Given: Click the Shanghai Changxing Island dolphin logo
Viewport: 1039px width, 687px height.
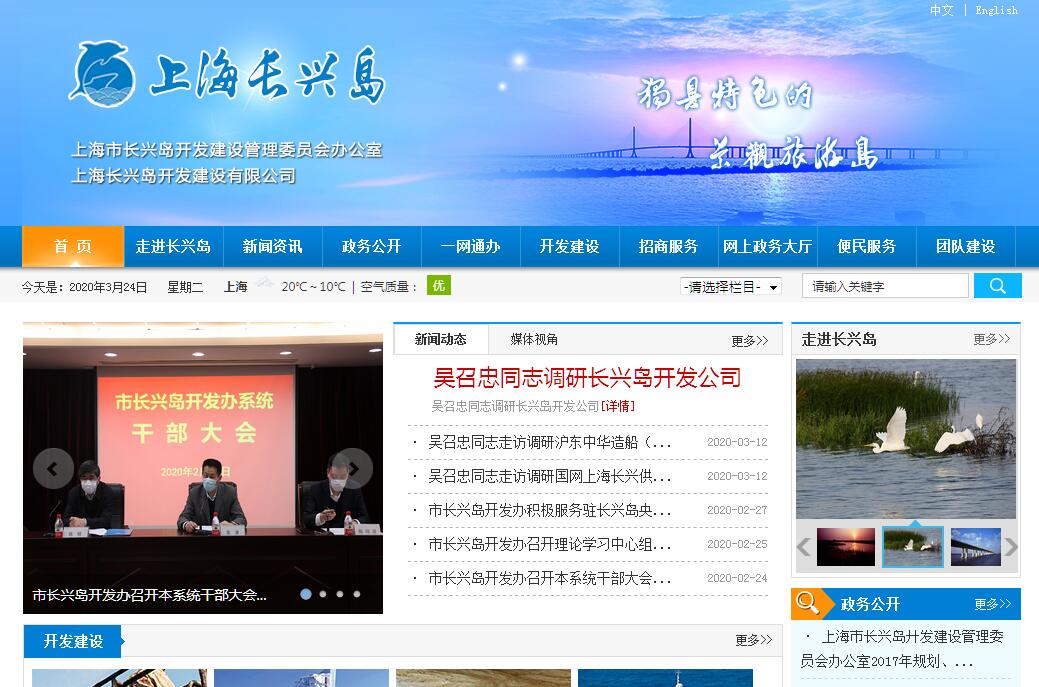Looking at the screenshot, I should 103,74.
